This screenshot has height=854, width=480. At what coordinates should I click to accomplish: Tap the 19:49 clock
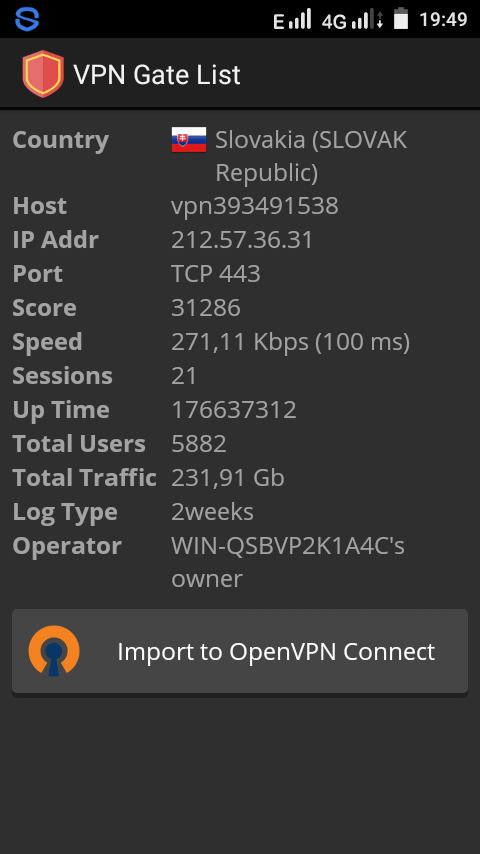443,20
